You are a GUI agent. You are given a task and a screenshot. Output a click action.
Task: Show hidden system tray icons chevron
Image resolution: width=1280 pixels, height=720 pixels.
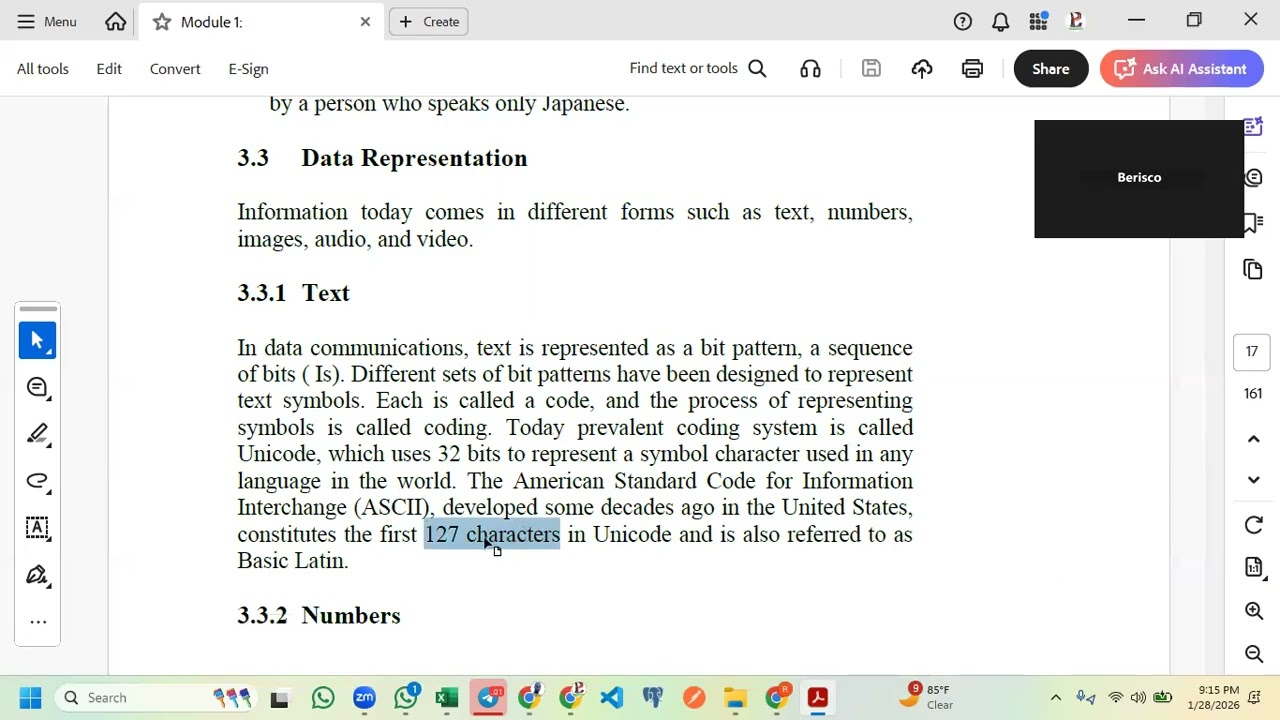point(1055,697)
